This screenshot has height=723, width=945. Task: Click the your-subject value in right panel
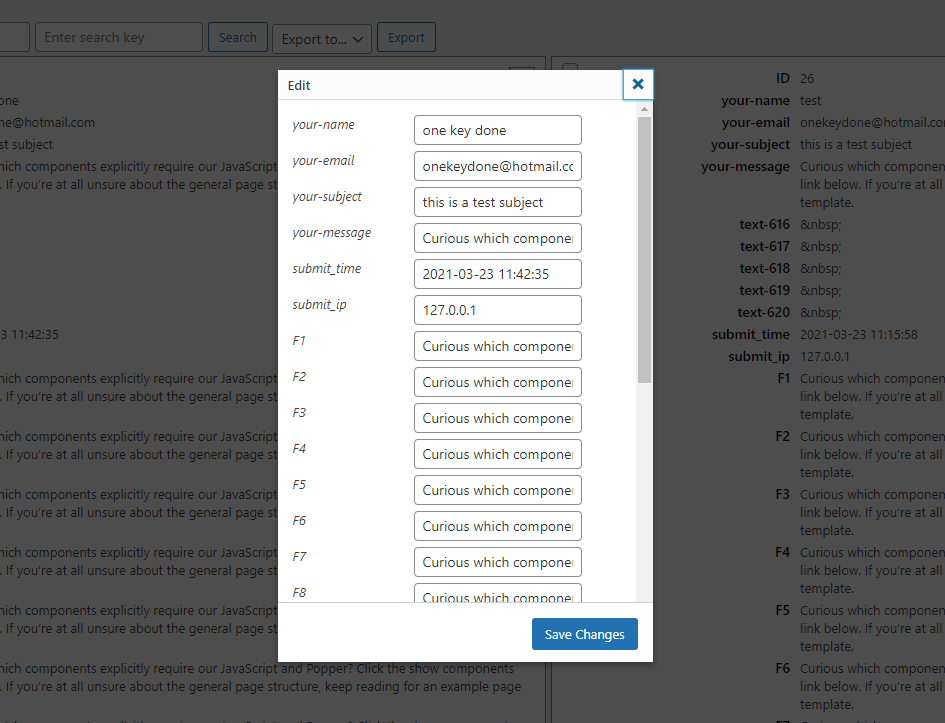pos(856,145)
